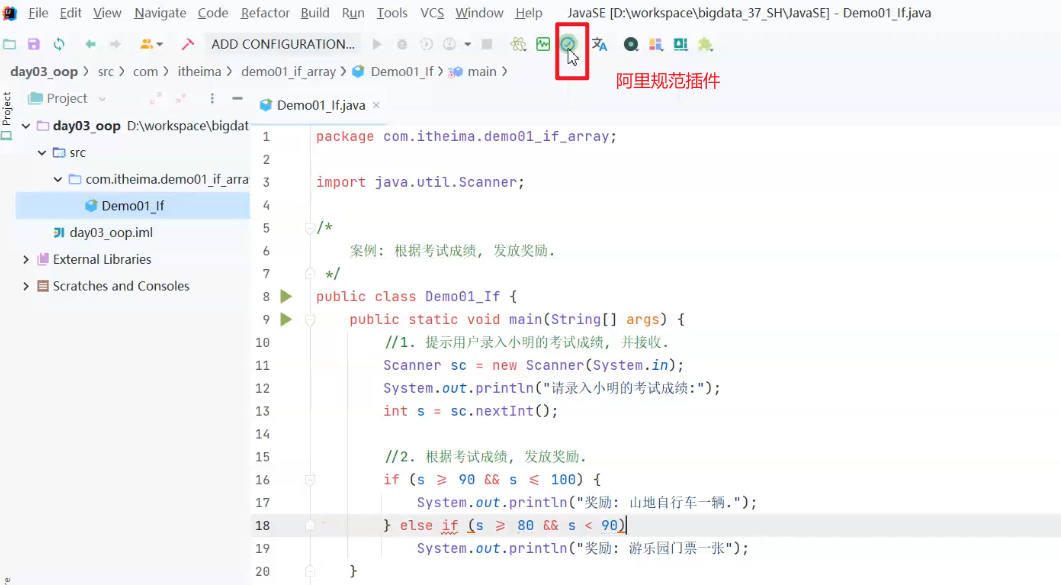Click the Synchronize refresh icon
1061x585 pixels.
point(59,45)
